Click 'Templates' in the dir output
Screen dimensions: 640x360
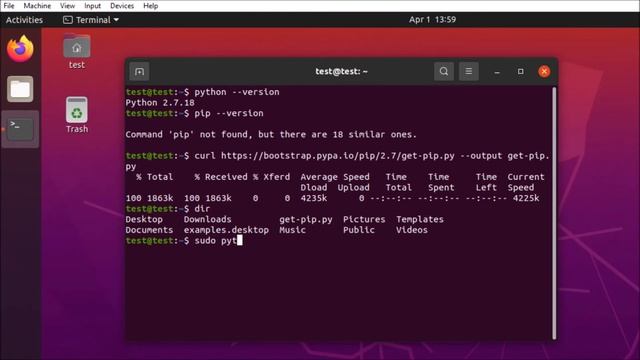point(420,219)
